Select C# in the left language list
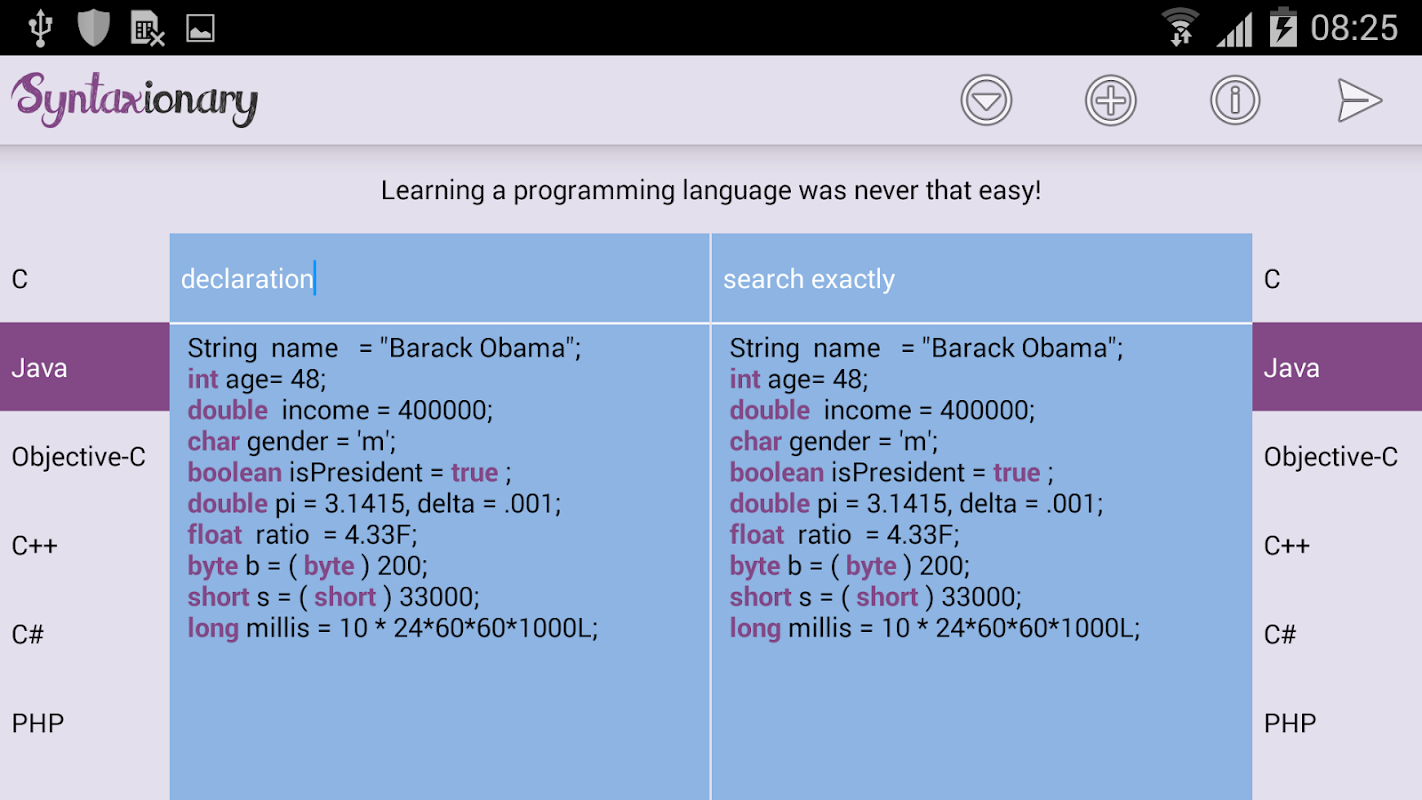Screen dimensions: 1422x800 tap(85, 634)
